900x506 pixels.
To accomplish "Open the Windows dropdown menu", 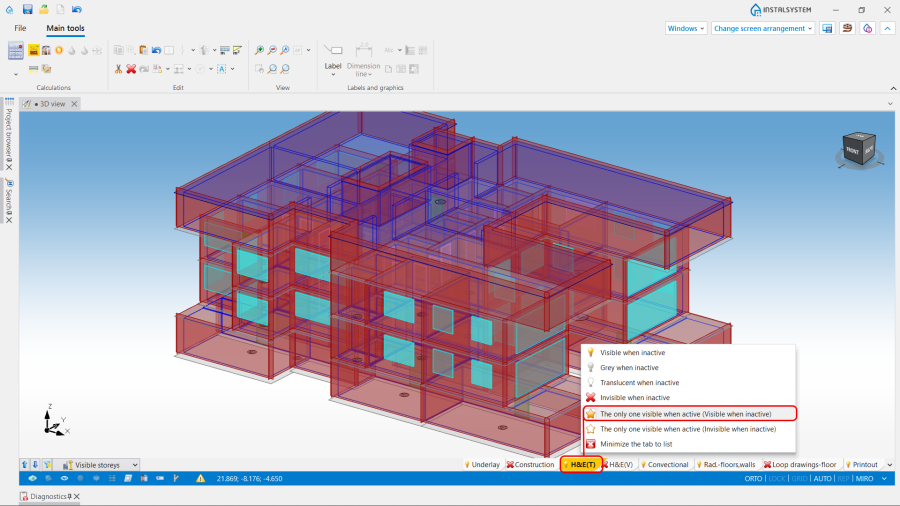I will (x=686, y=28).
